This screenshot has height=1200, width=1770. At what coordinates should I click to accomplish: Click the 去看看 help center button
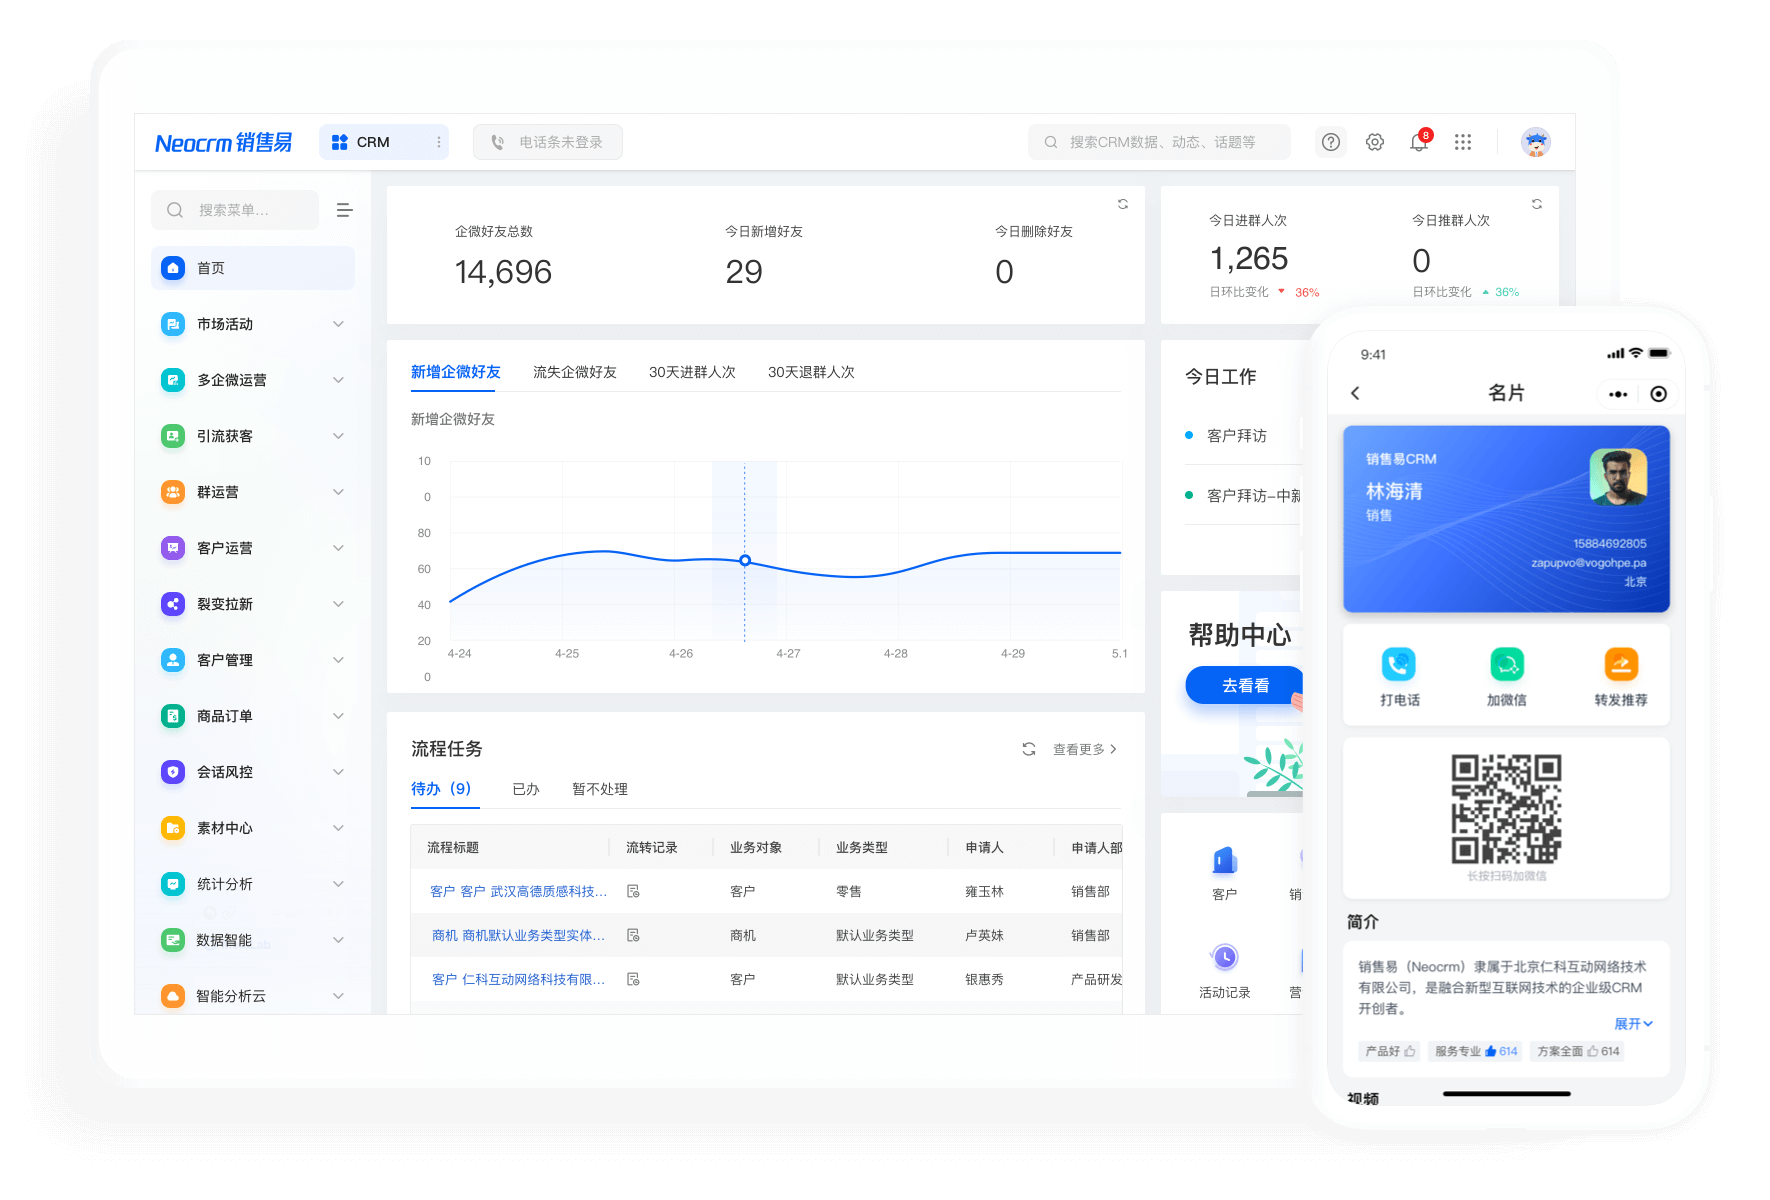tap(1245, 685)
